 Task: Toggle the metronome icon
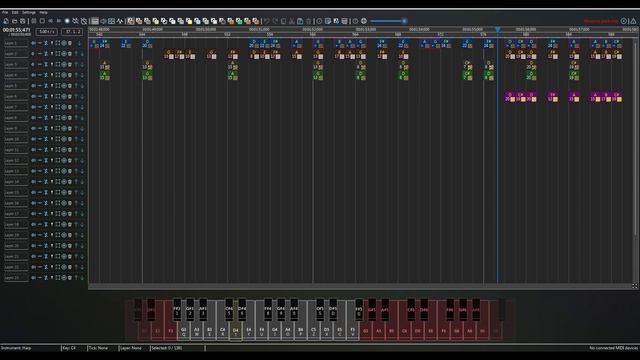click(84, 21)
